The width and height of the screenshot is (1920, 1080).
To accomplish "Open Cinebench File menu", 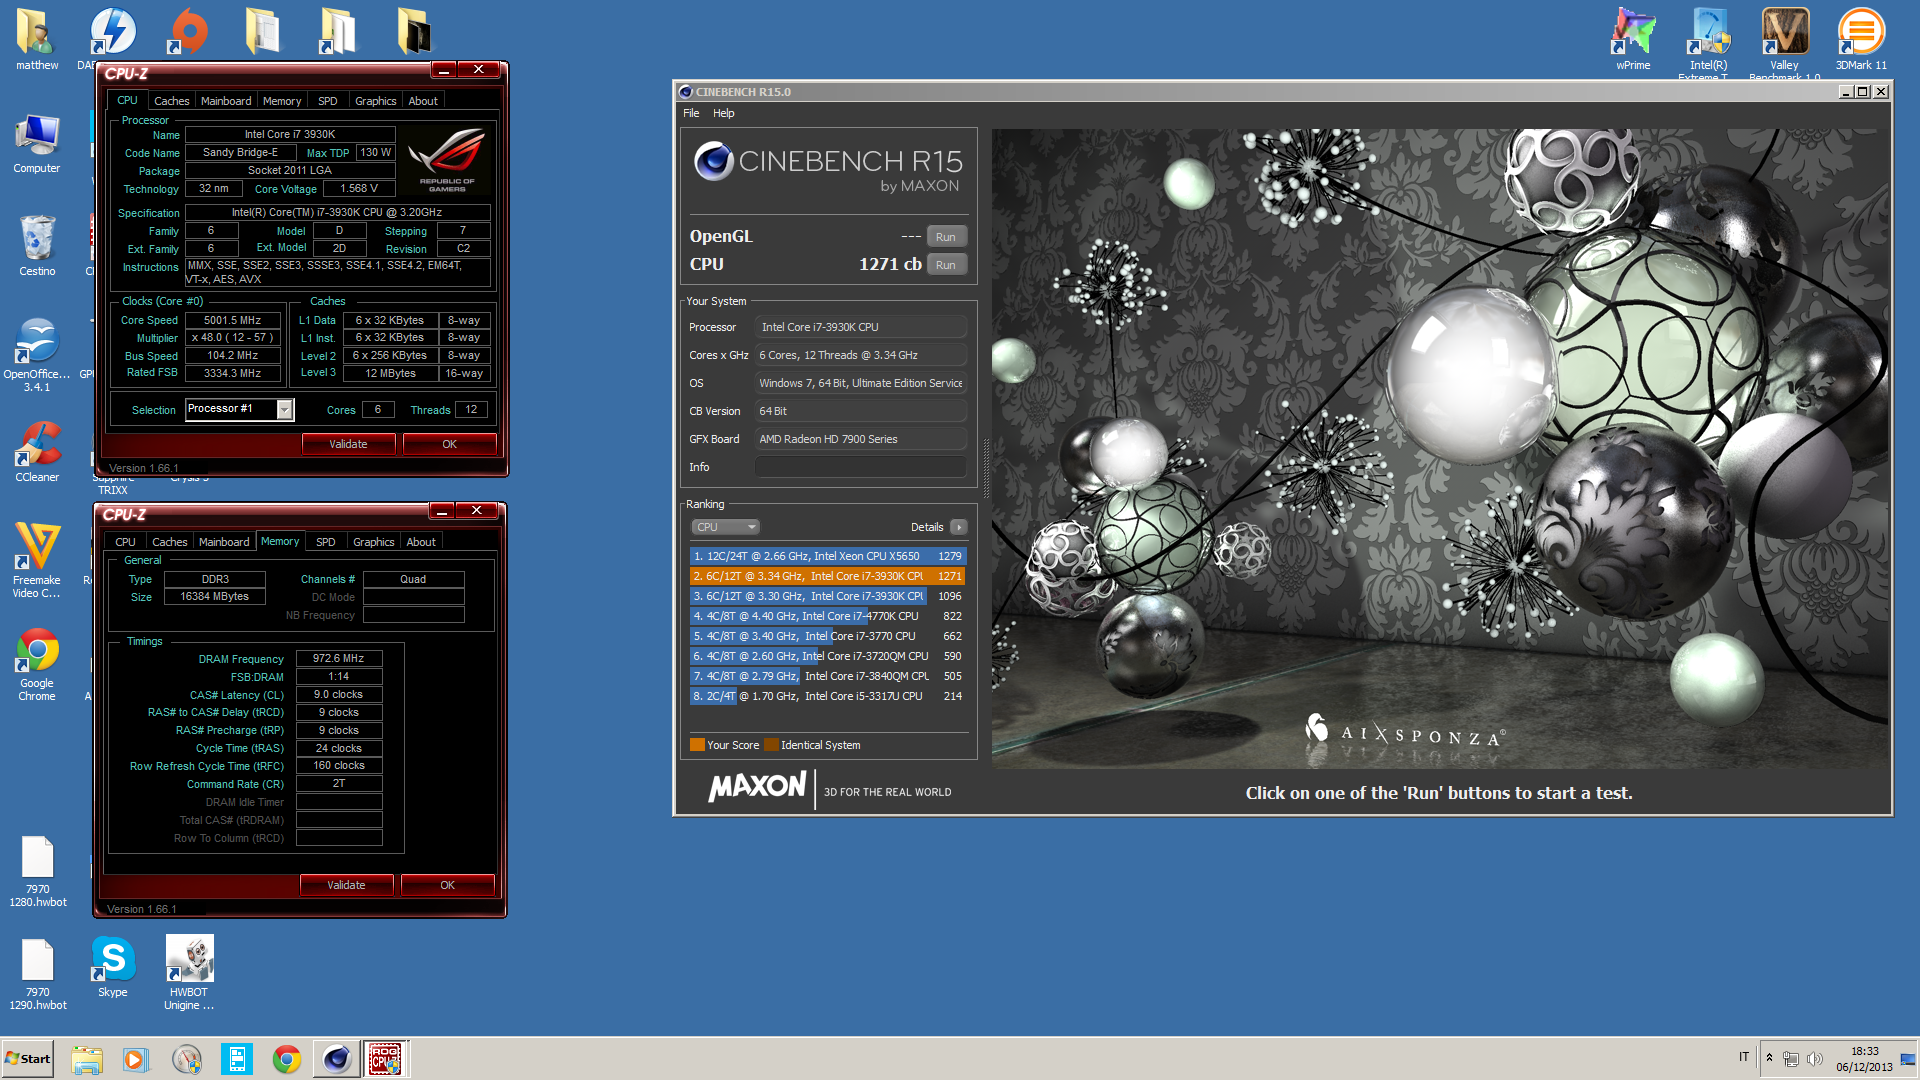I will pyautogui.click(x=691, y=113).
